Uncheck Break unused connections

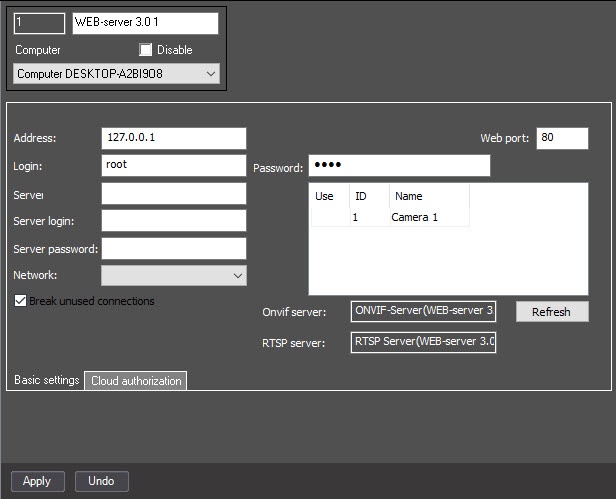coord(20,301)
